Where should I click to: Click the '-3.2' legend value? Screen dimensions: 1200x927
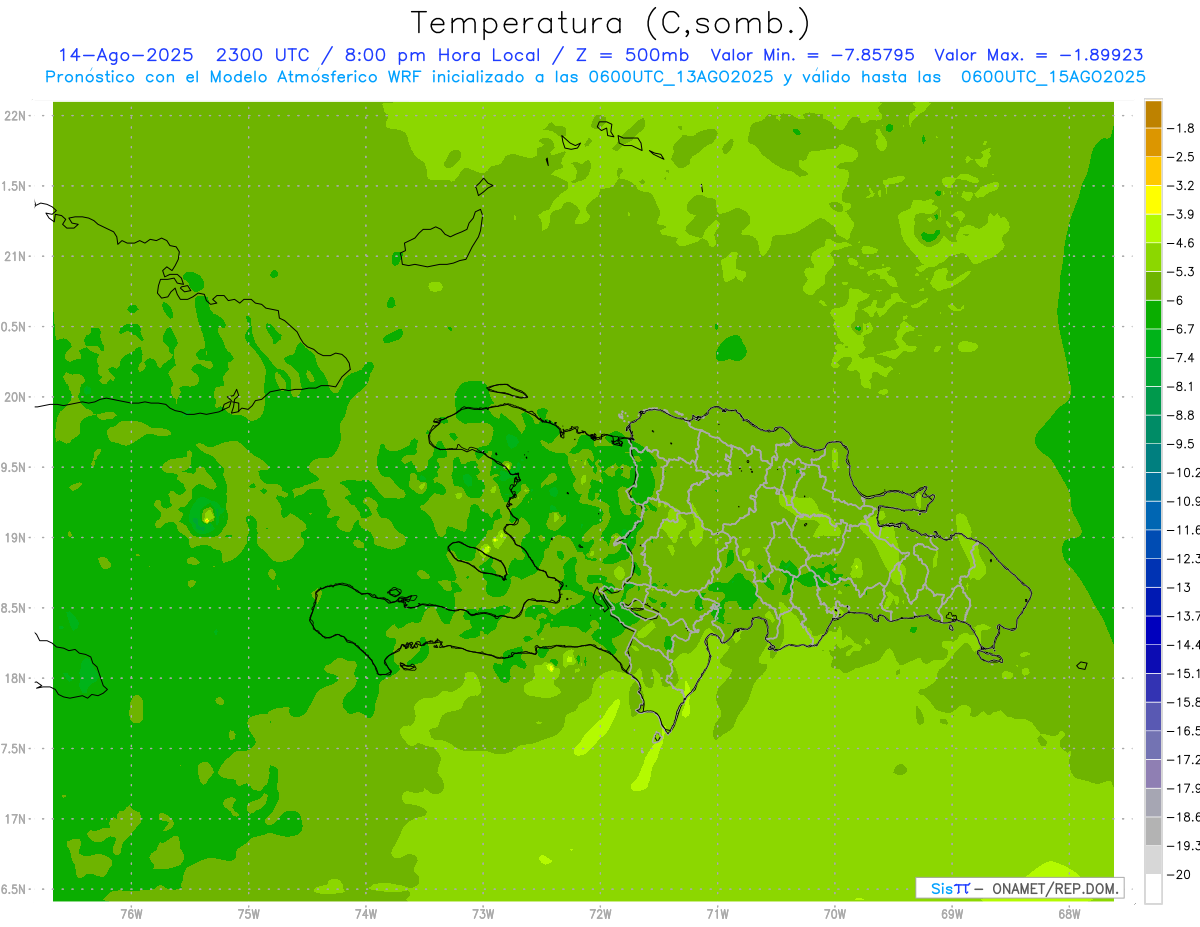(1181, 186)
